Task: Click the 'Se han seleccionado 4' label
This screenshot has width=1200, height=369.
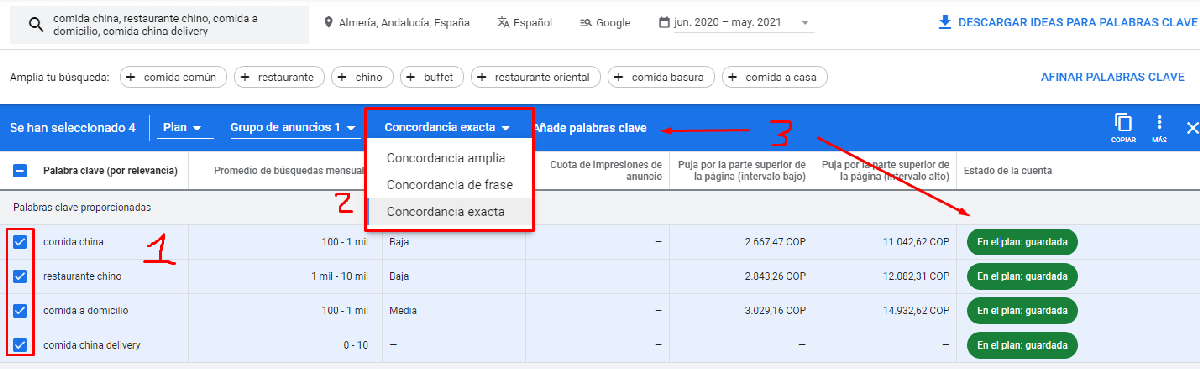Action: coord(72,128)
